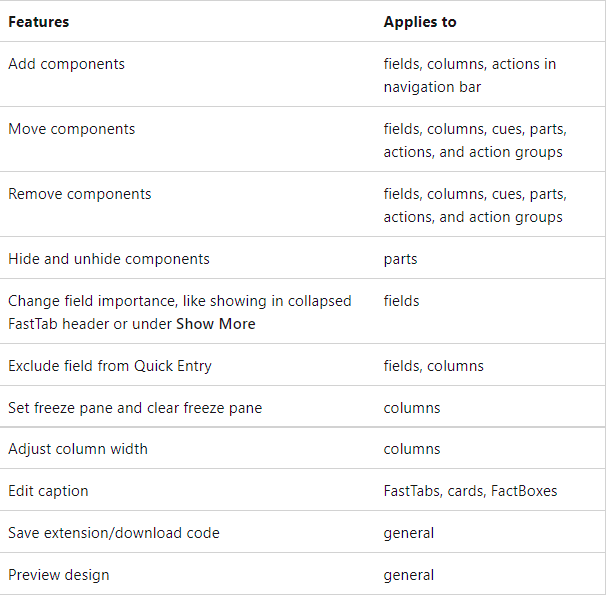Select the "Add components" feature cell
Screen dimensions: 611x596
click(67, 64)
